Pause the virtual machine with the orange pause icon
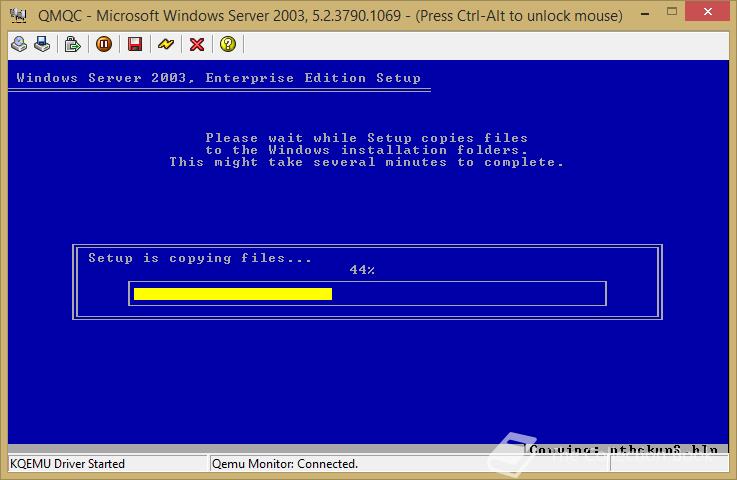 point(104,44)
